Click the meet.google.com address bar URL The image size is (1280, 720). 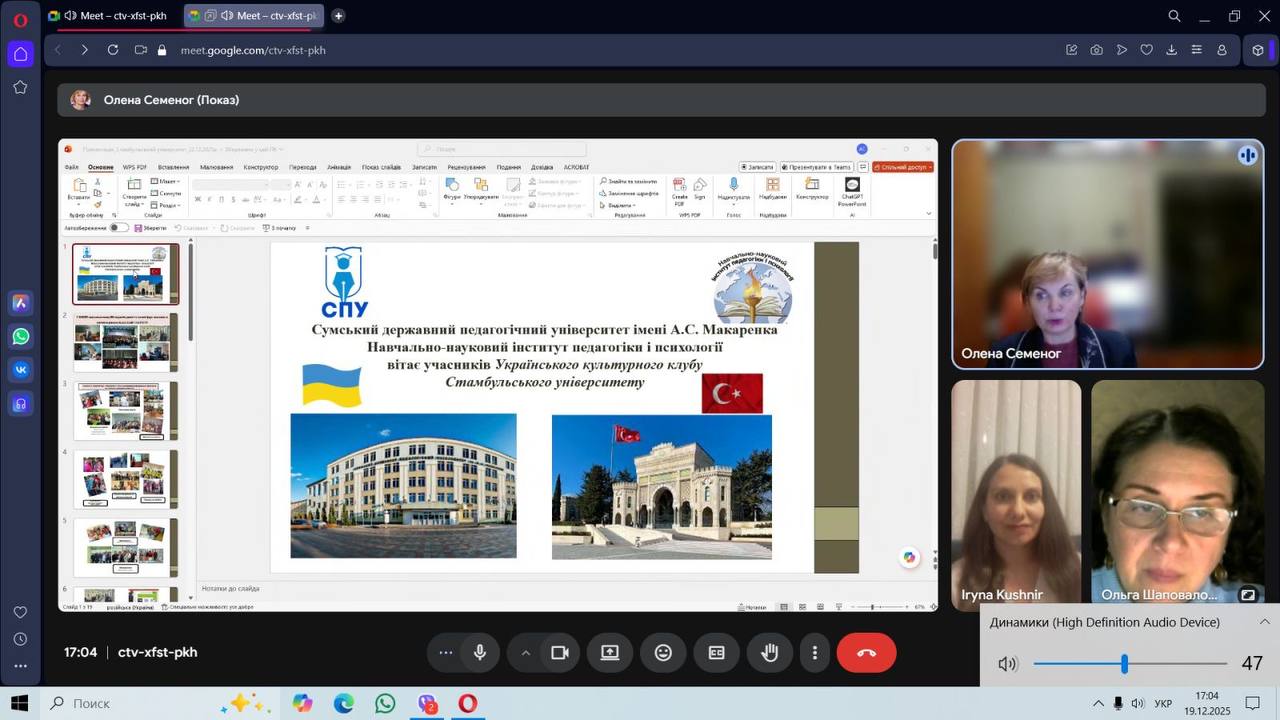coord(253,50)
